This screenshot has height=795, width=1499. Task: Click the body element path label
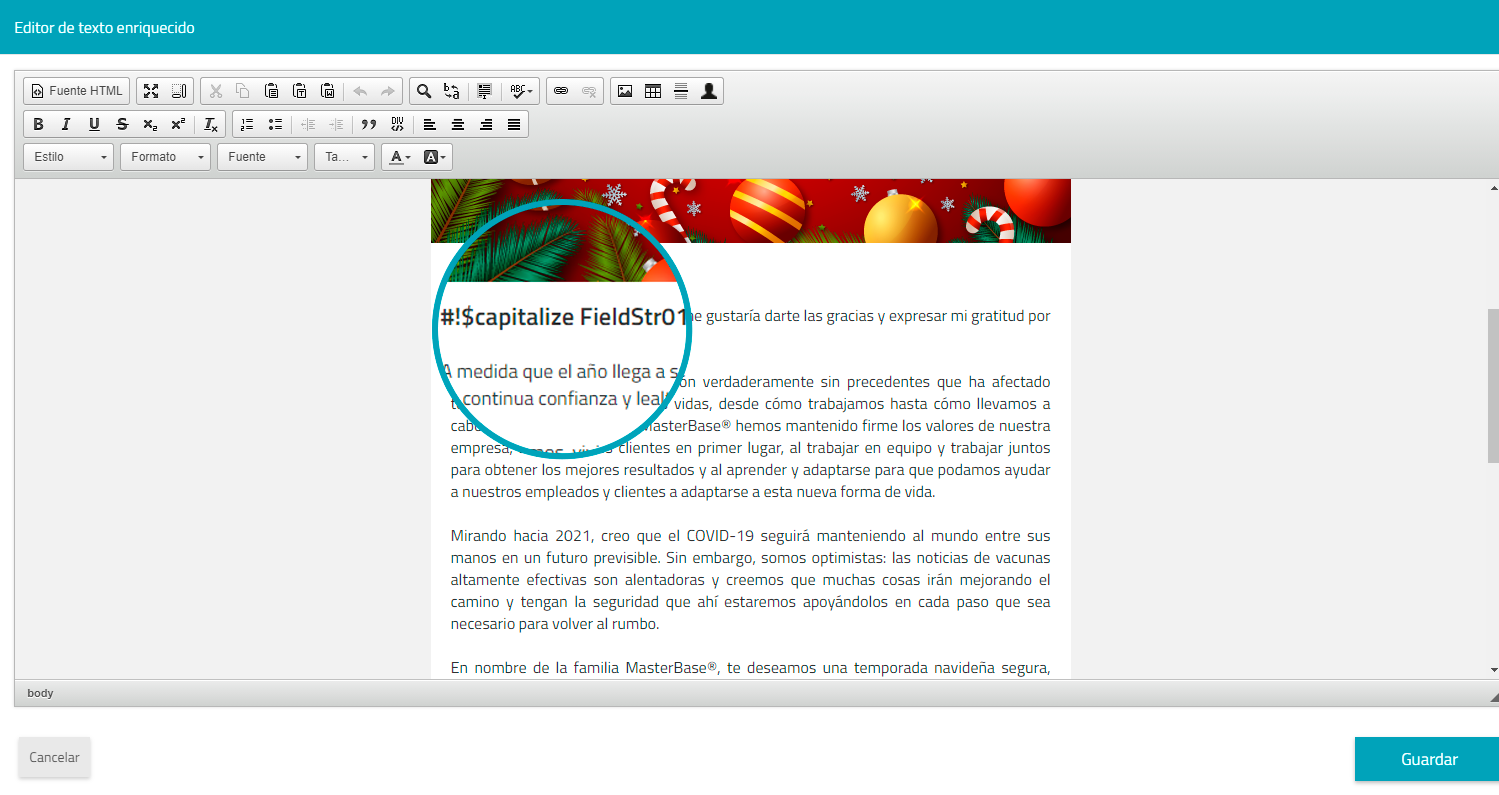point(40,693)
